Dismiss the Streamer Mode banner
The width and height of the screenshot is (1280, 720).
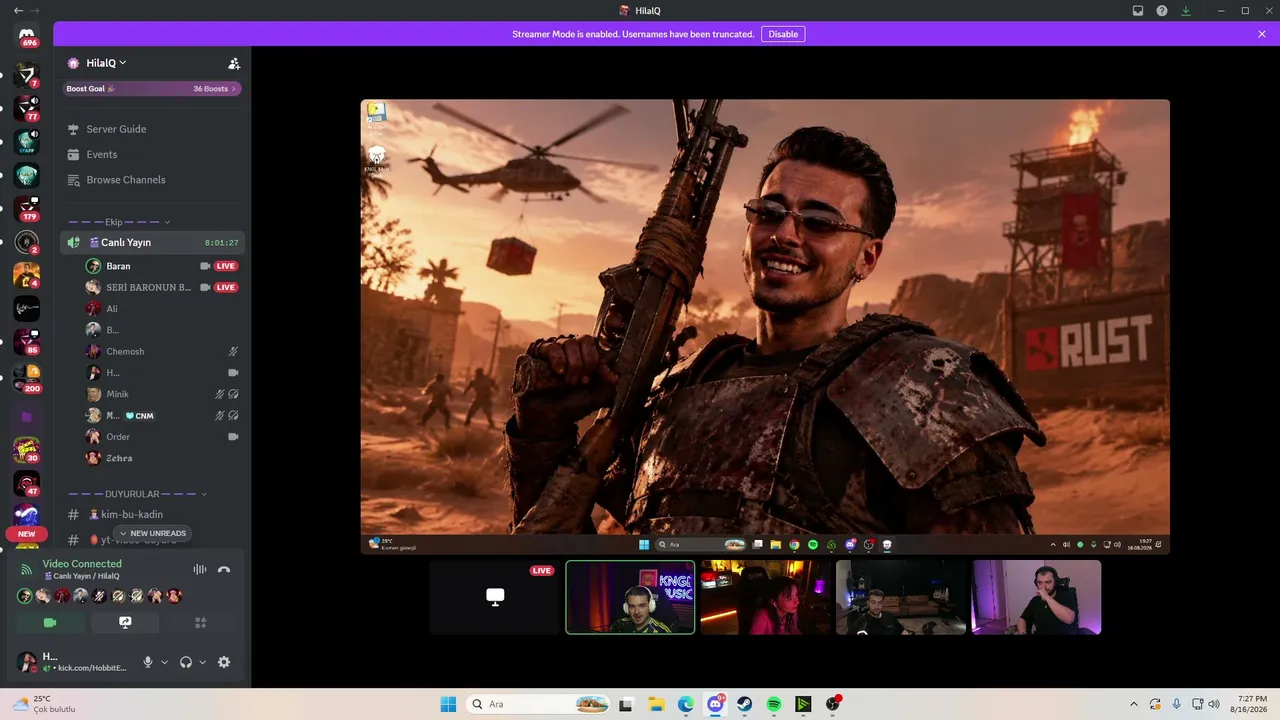pyautogui.click(x=1262, y=34)
